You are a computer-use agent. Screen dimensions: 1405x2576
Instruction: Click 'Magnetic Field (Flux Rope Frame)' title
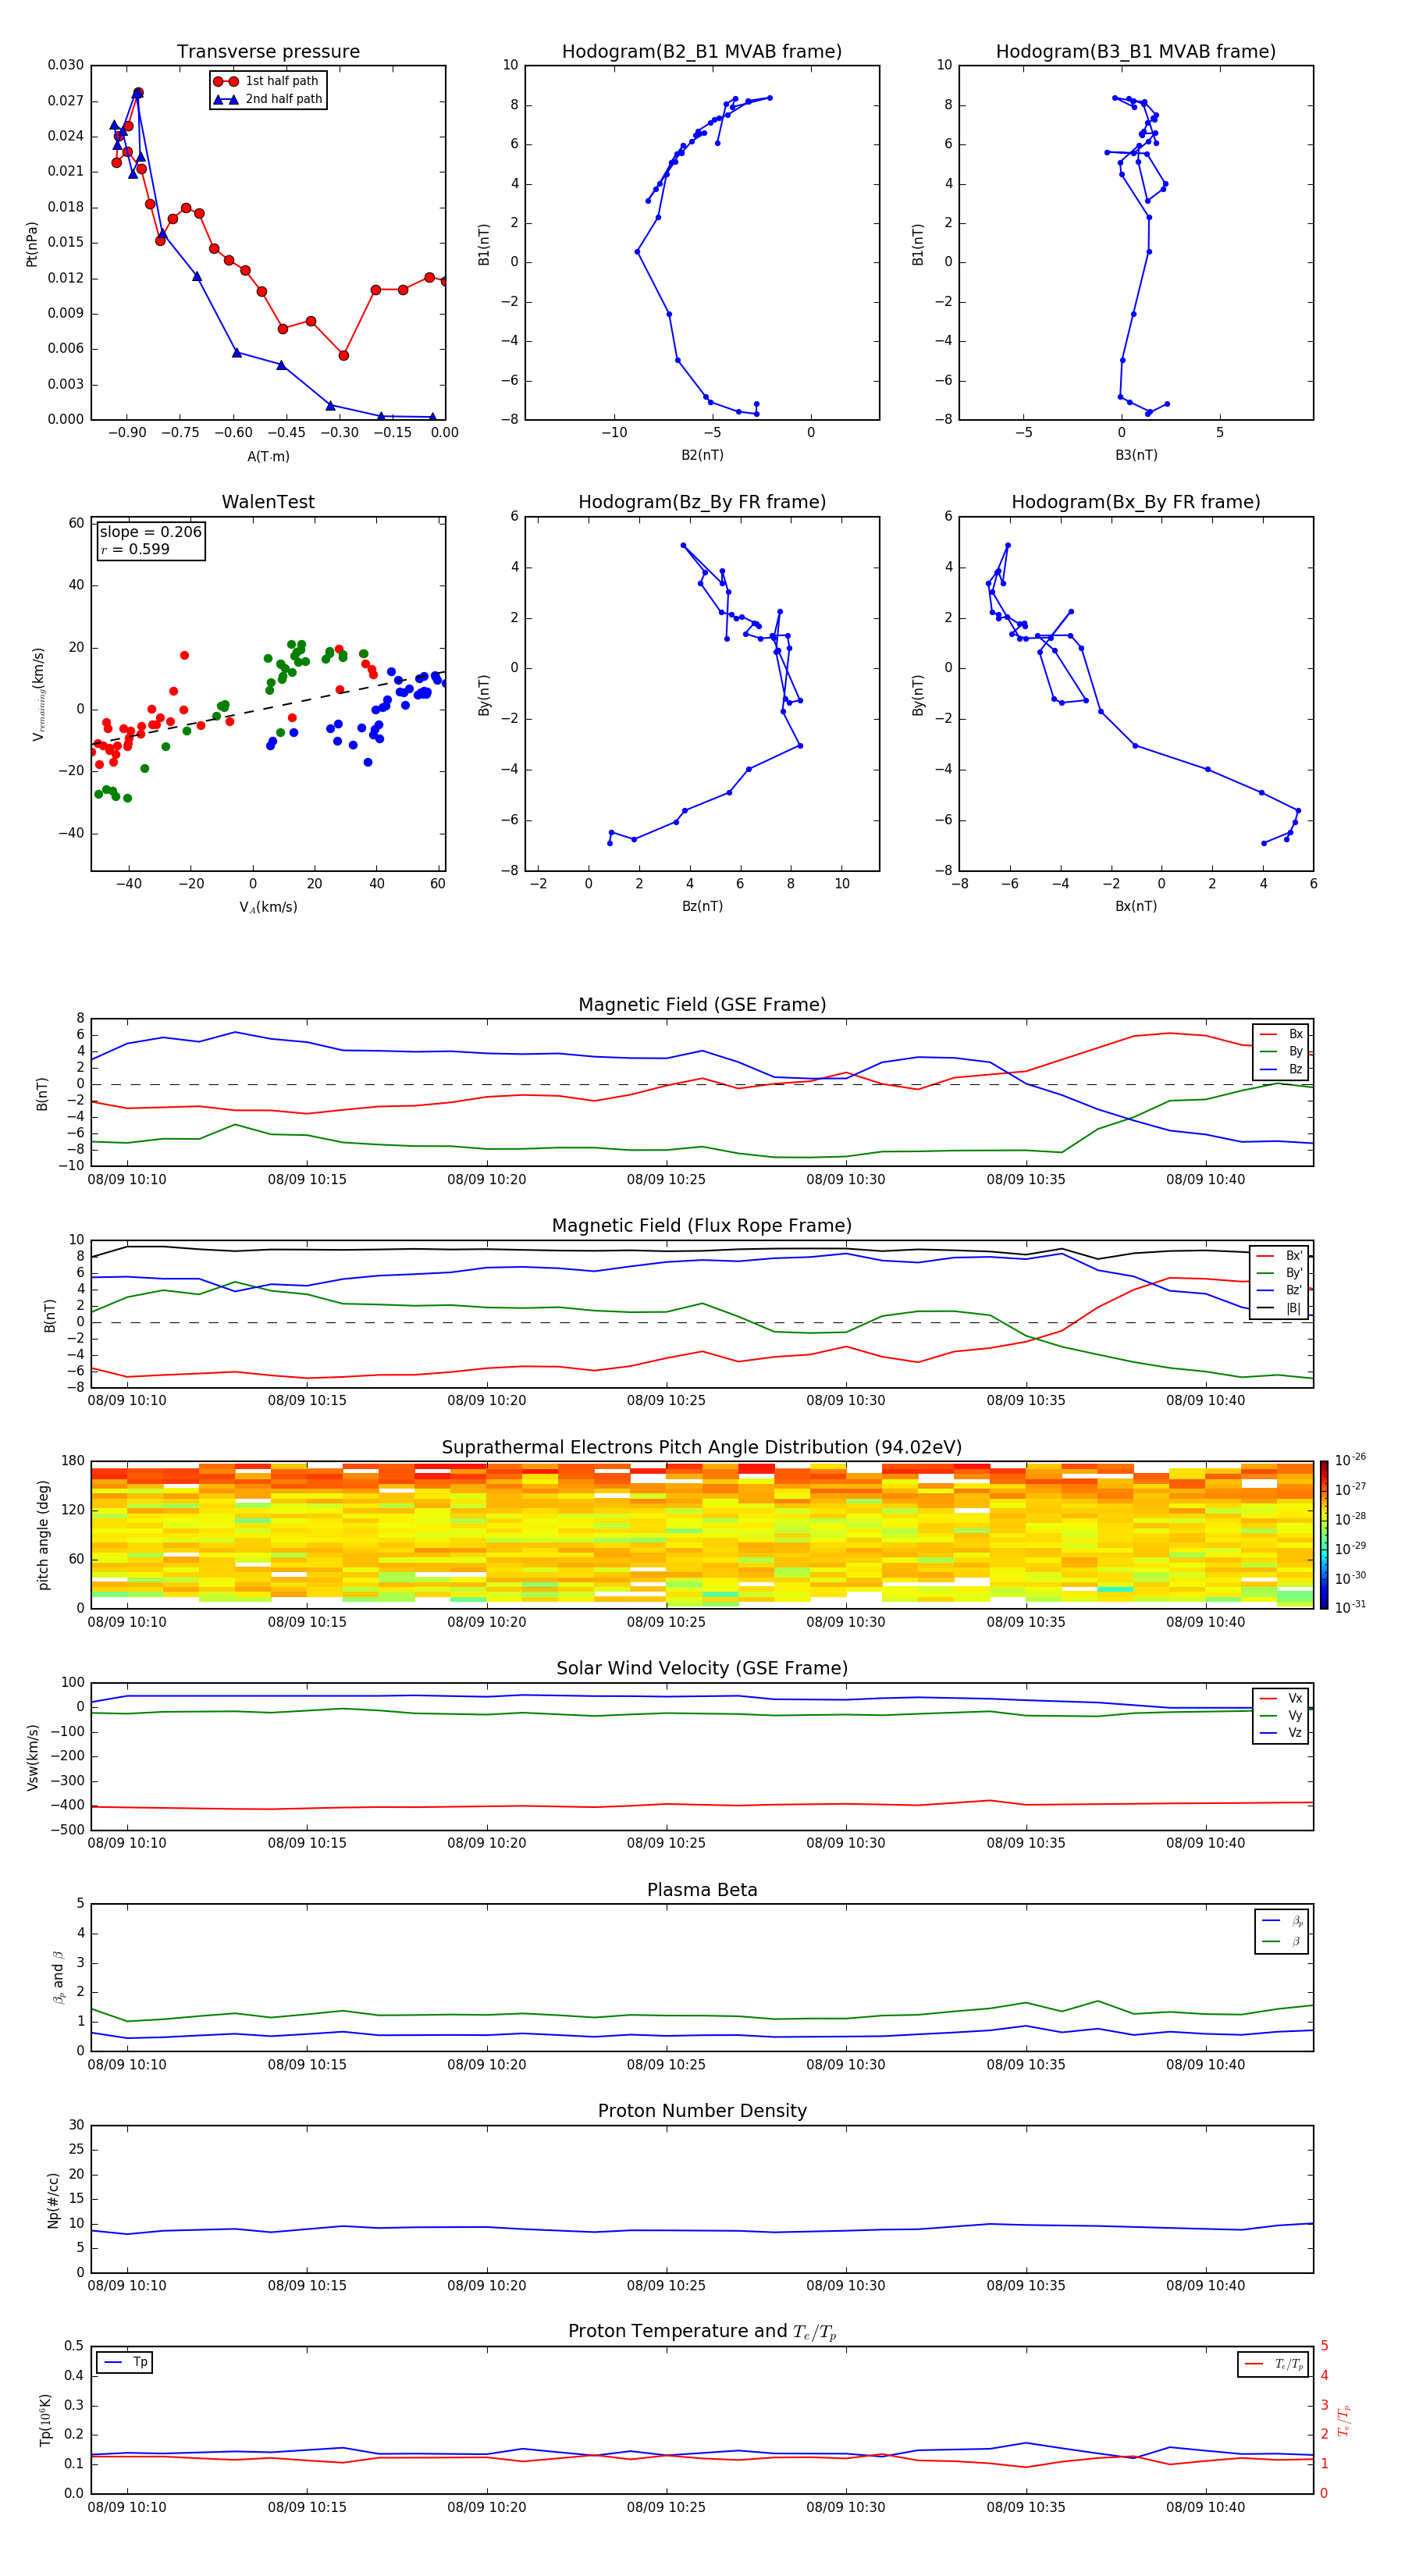click(702, 1226)
